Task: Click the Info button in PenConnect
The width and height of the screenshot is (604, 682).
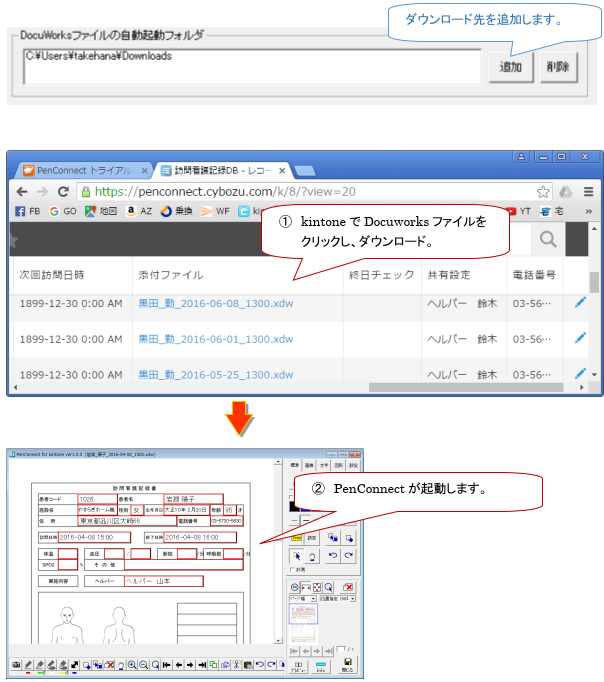Action: pyautogui.click(x=320, y=667)
